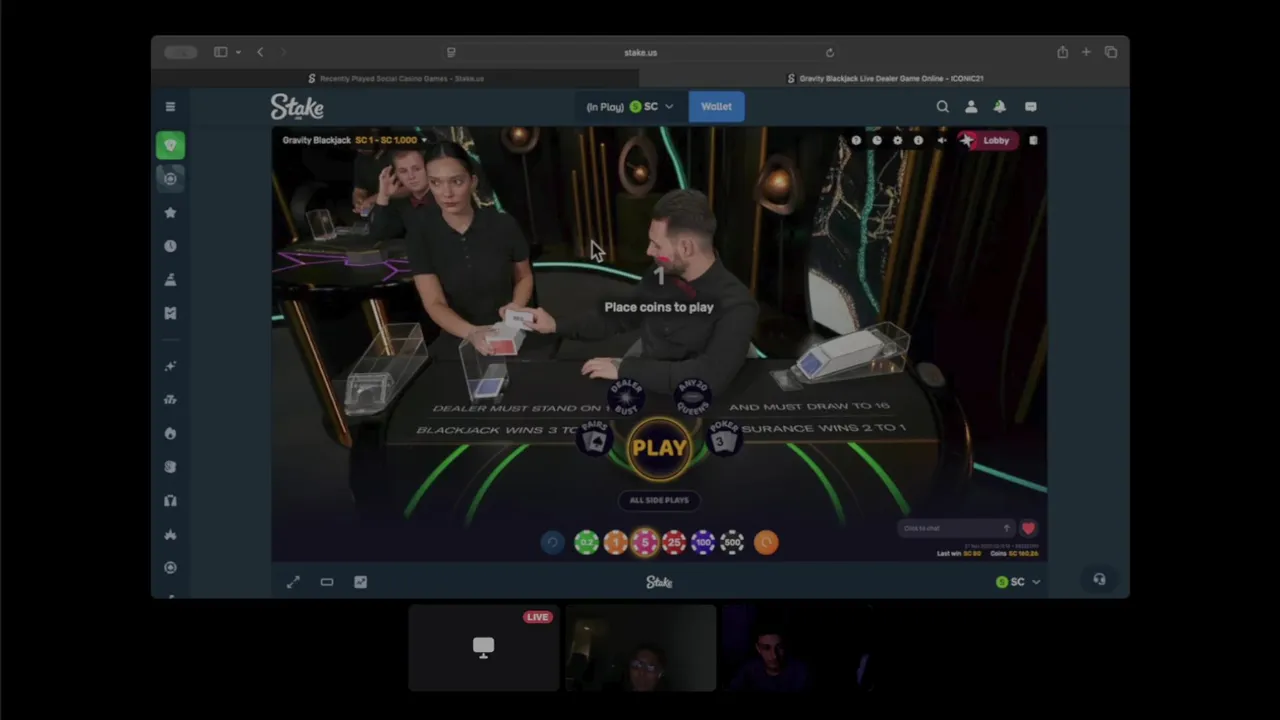Click the orange repeat bet button
The image size is (1280, 720).
766,542
